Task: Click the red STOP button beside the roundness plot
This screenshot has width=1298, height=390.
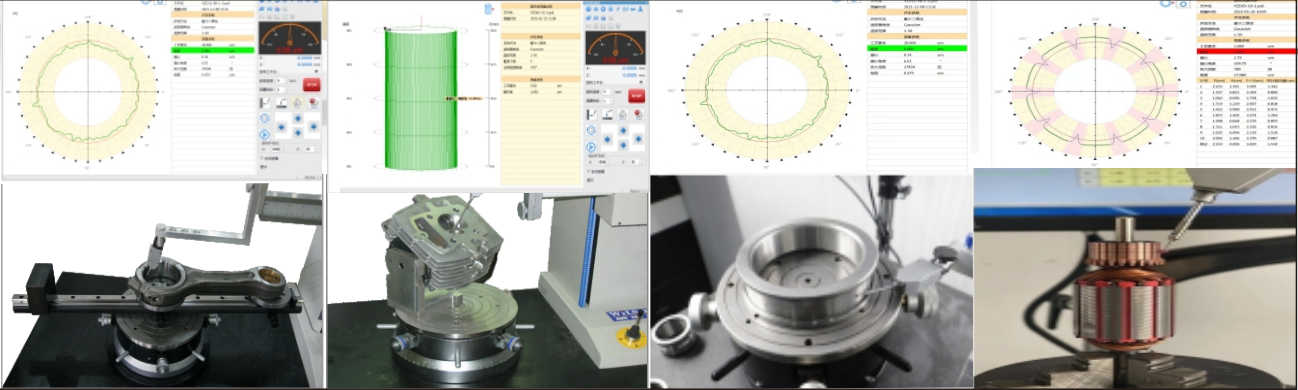Action: [311, 84]
